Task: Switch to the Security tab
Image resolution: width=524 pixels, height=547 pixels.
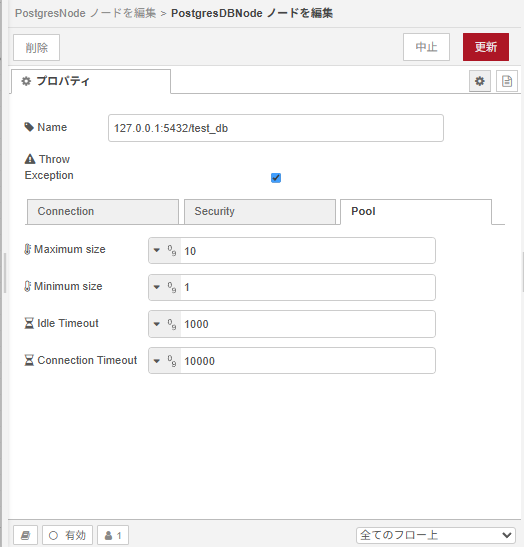Action: tap(260, 212)
